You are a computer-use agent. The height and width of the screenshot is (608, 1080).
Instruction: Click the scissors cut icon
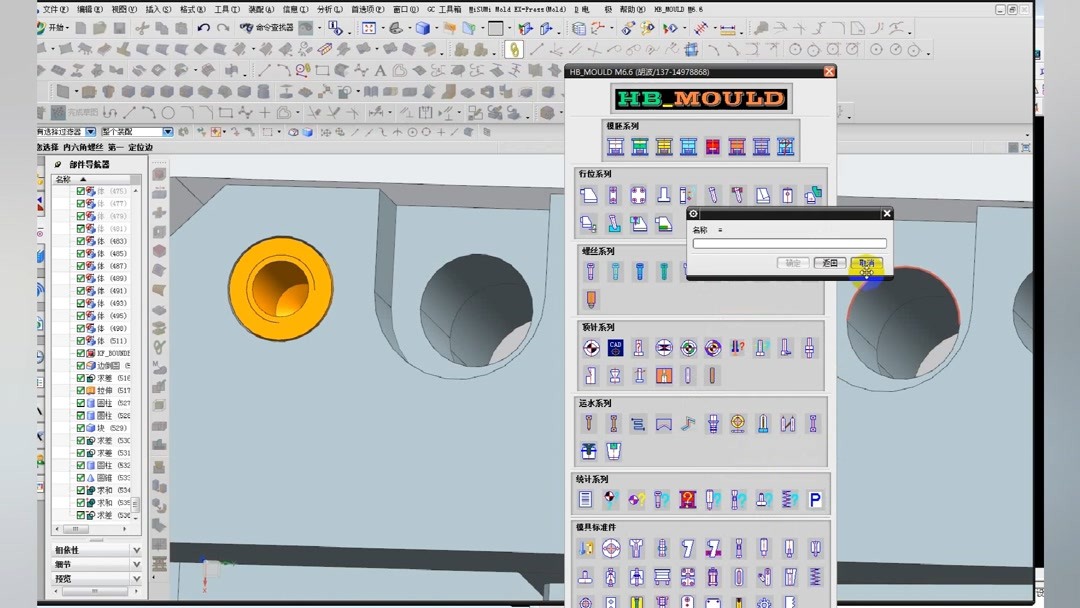click(x=140, y=28)
